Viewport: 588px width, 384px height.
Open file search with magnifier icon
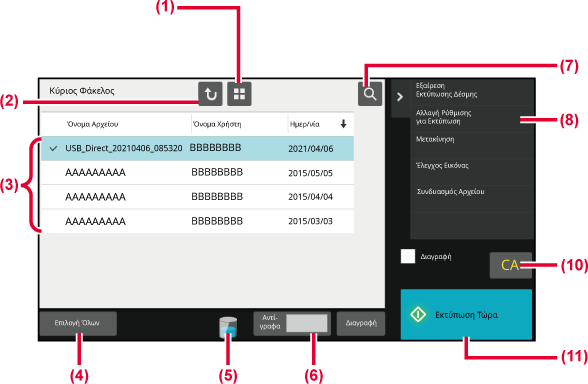370,94
